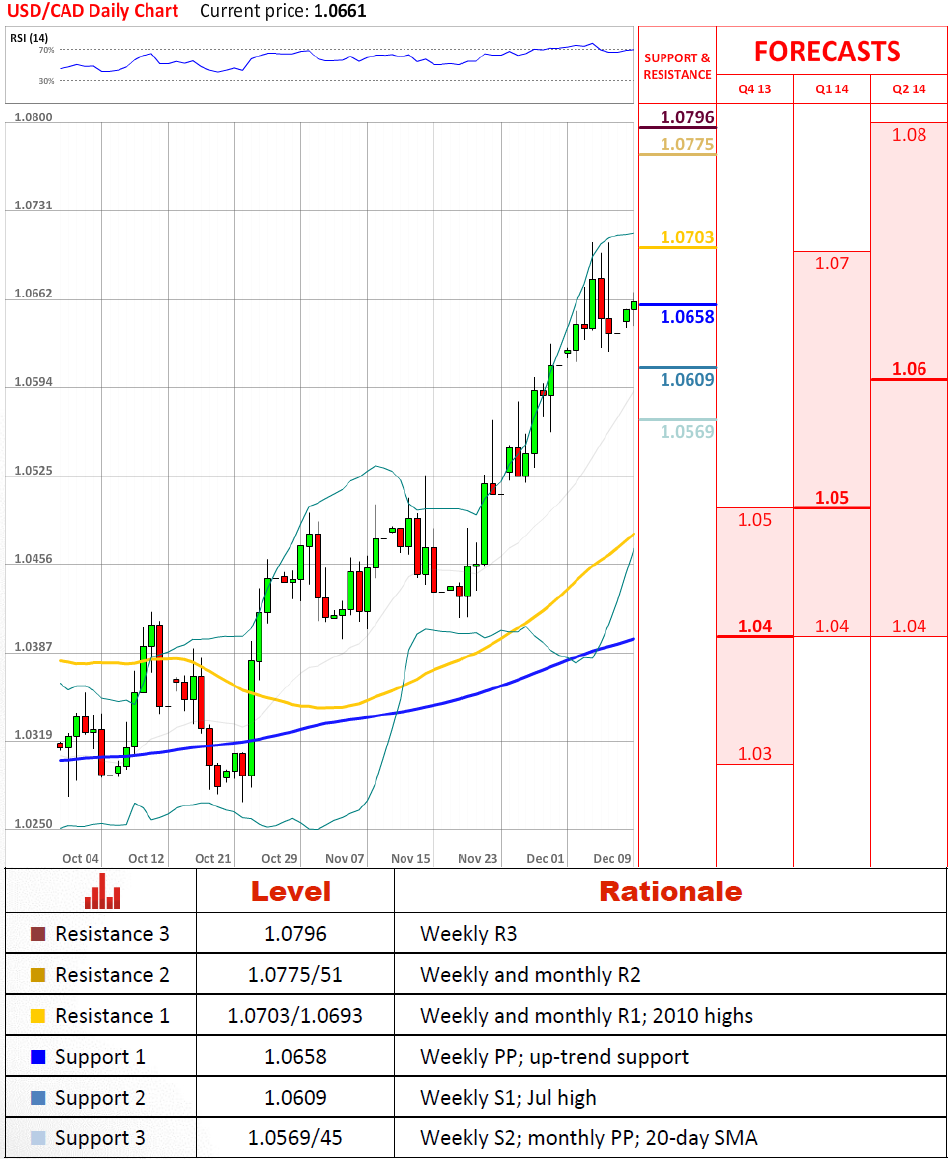
Task: Click the Oct 04 date axis label
Action: [x=80, y=858]
